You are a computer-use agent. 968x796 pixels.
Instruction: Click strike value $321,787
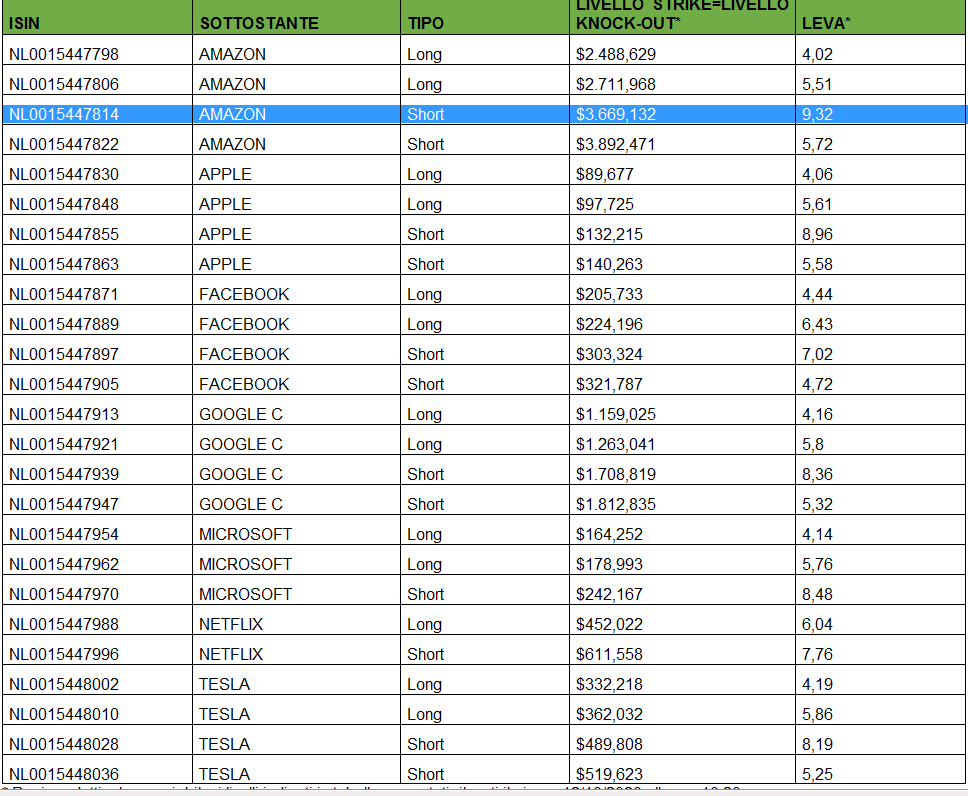coord(609,383)
